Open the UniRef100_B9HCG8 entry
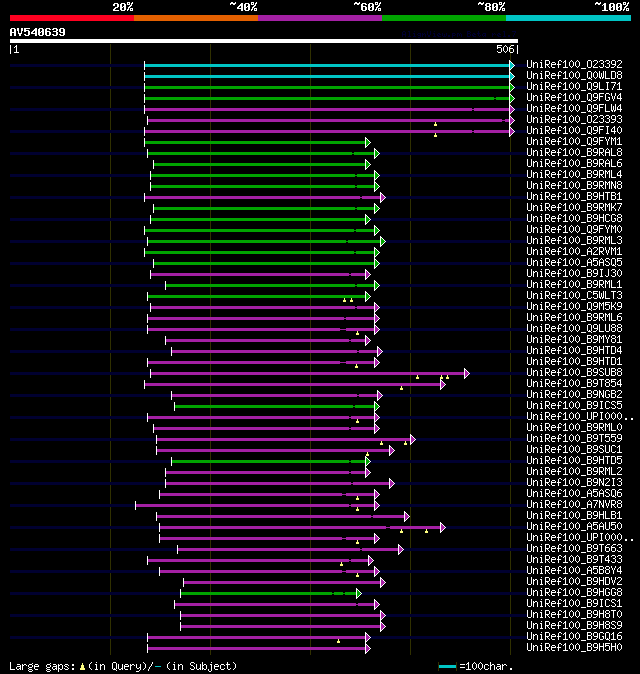640x674 pixels. [x=574, y=218]
